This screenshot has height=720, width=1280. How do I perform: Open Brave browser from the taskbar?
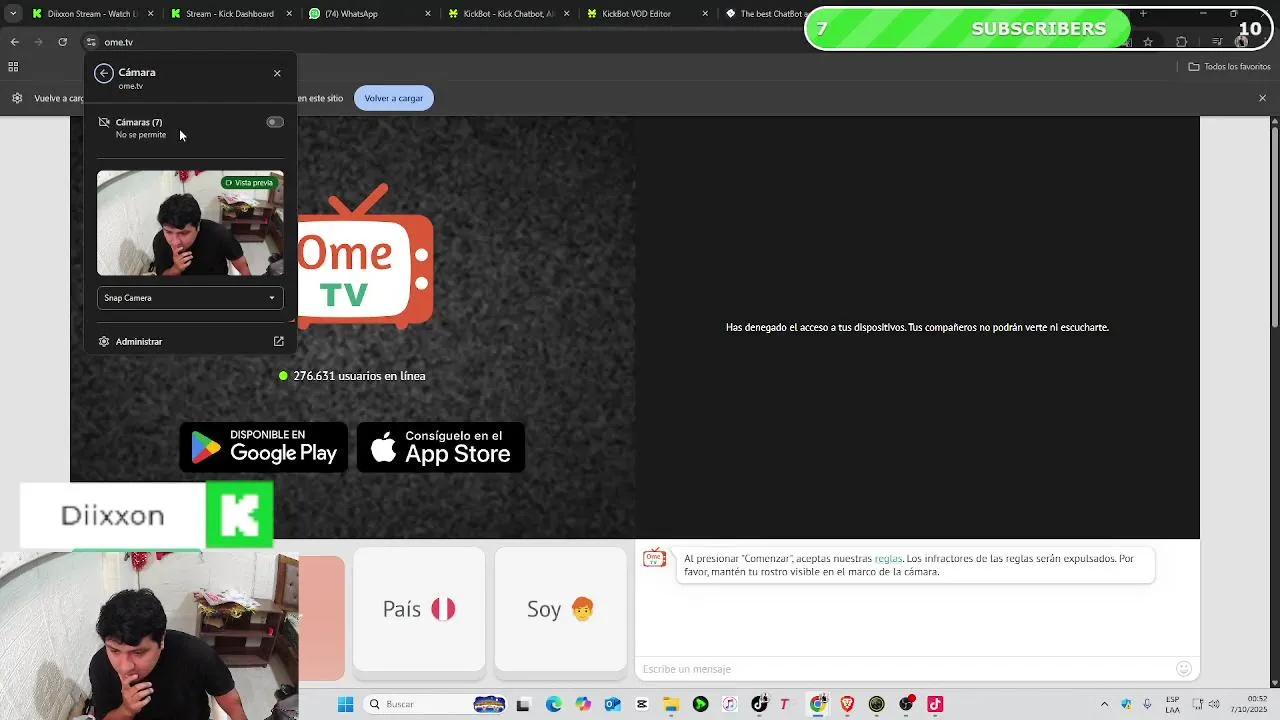pyautogui.click(x=847, y=704)
